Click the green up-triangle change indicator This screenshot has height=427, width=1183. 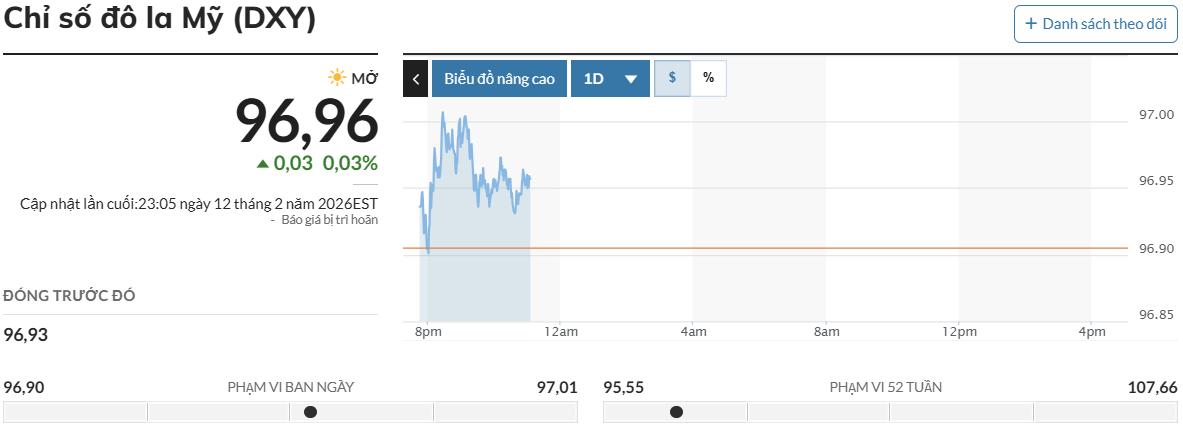point(262,163)
